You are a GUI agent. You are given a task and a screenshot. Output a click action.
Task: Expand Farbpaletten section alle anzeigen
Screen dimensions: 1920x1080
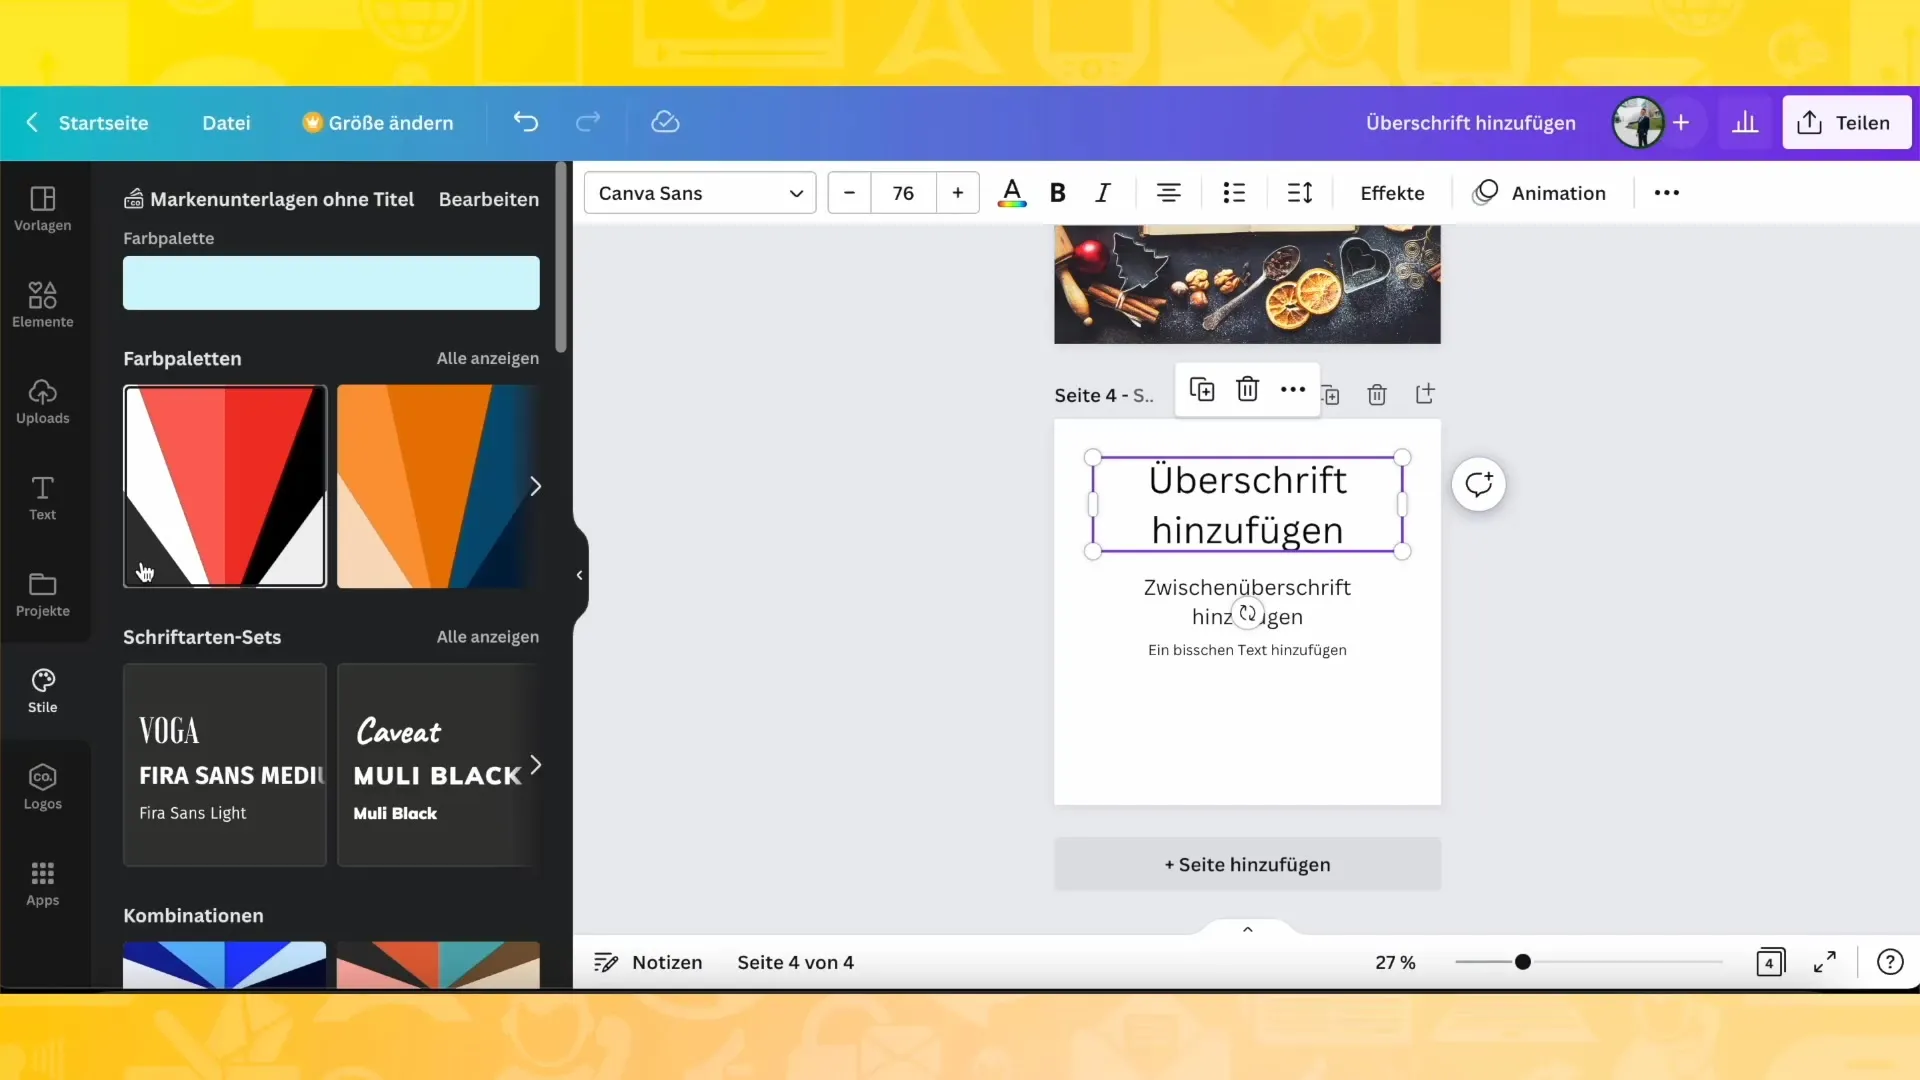487,357
